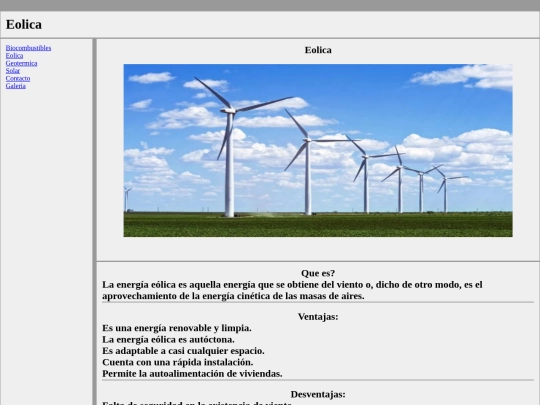This screenshot has width=540, height=405.
Task: Visit the Galeria link
Action: pyautogui.click(x=15, y=86)
